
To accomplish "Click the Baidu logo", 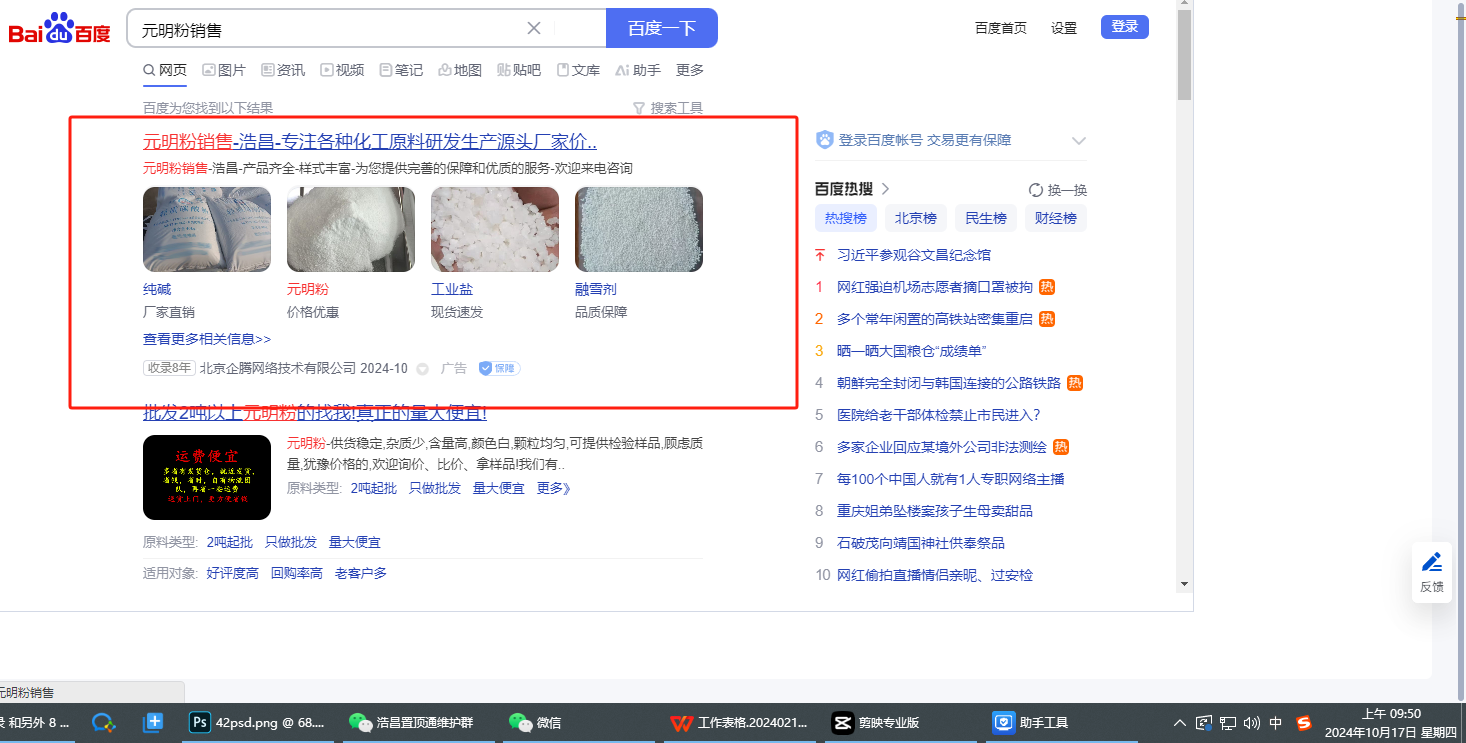I will (x=60, y=30).
